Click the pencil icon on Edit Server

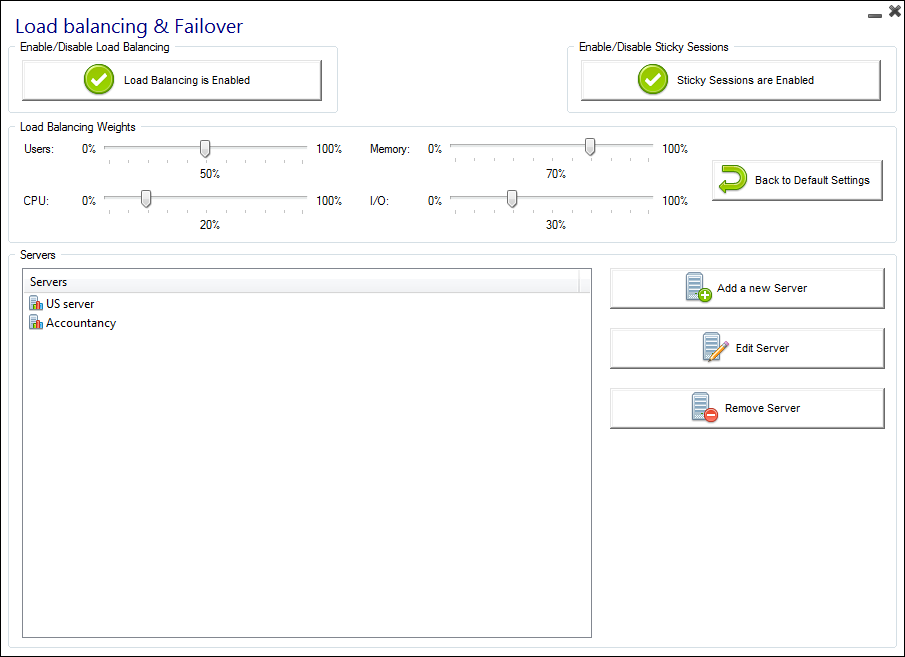coord(713,347)
